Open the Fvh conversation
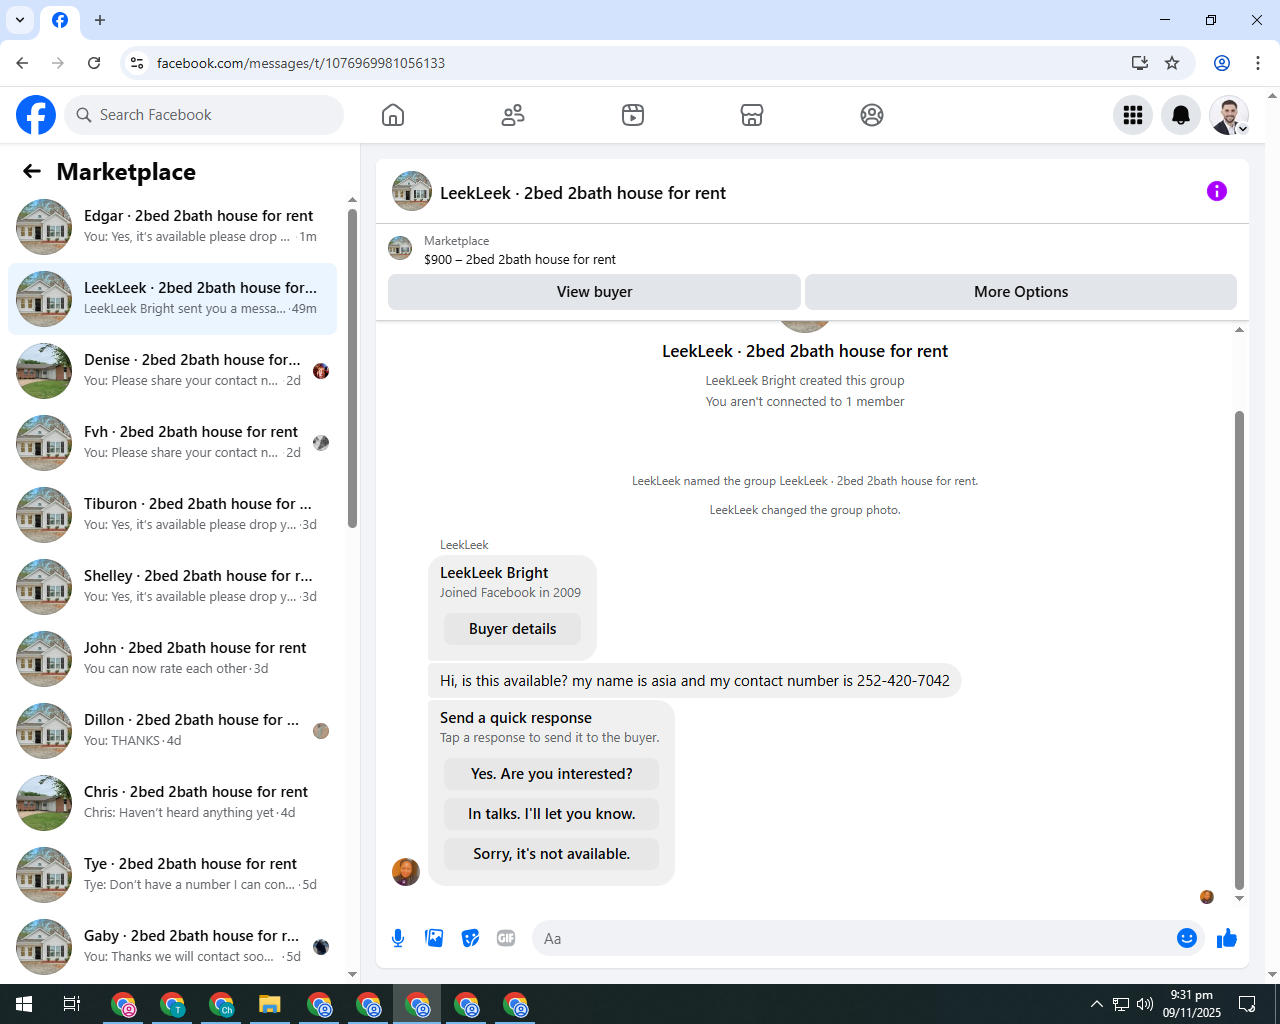The image size is (1280, 1024). point(172,443)
